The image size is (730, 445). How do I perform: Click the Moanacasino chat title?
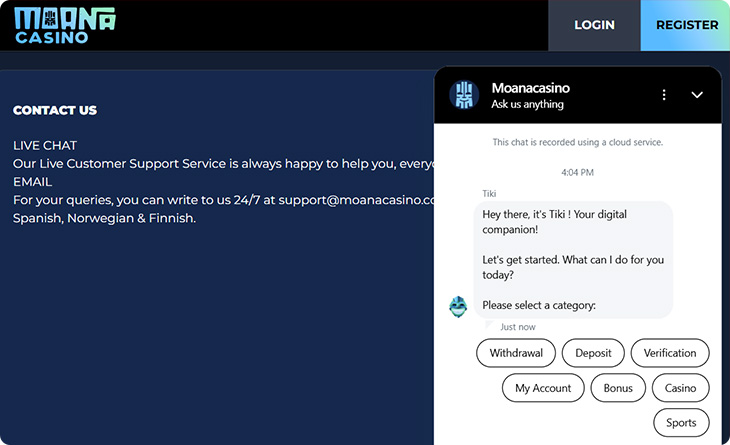tap(530, 88)
